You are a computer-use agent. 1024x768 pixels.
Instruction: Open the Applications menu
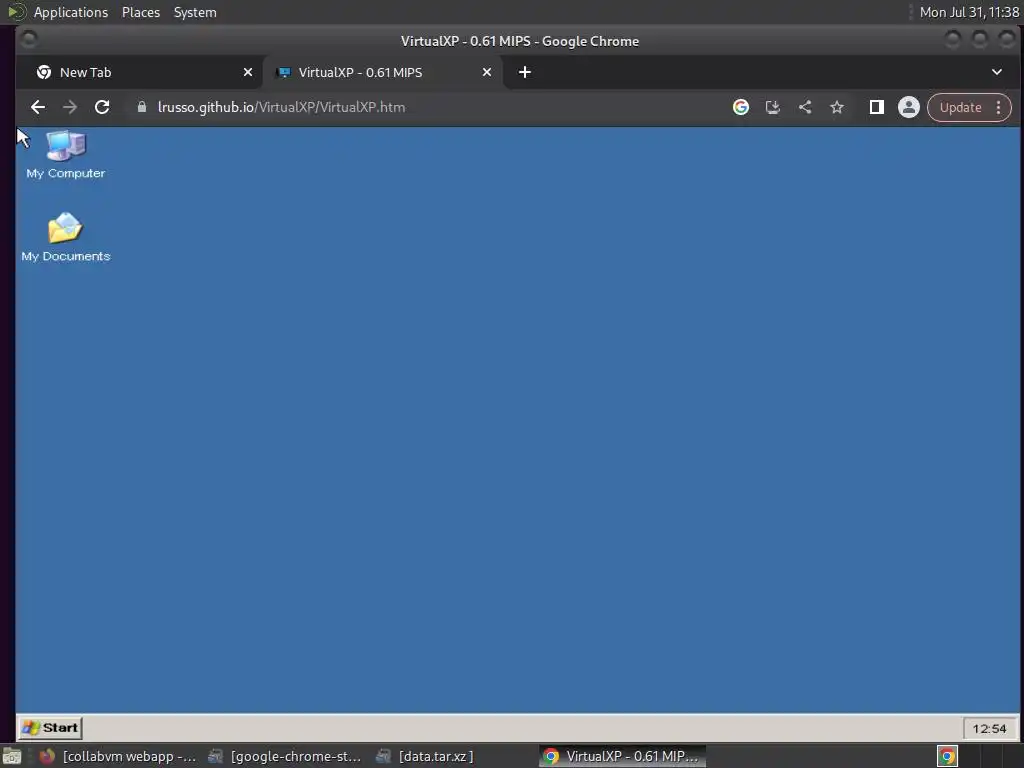71,12
